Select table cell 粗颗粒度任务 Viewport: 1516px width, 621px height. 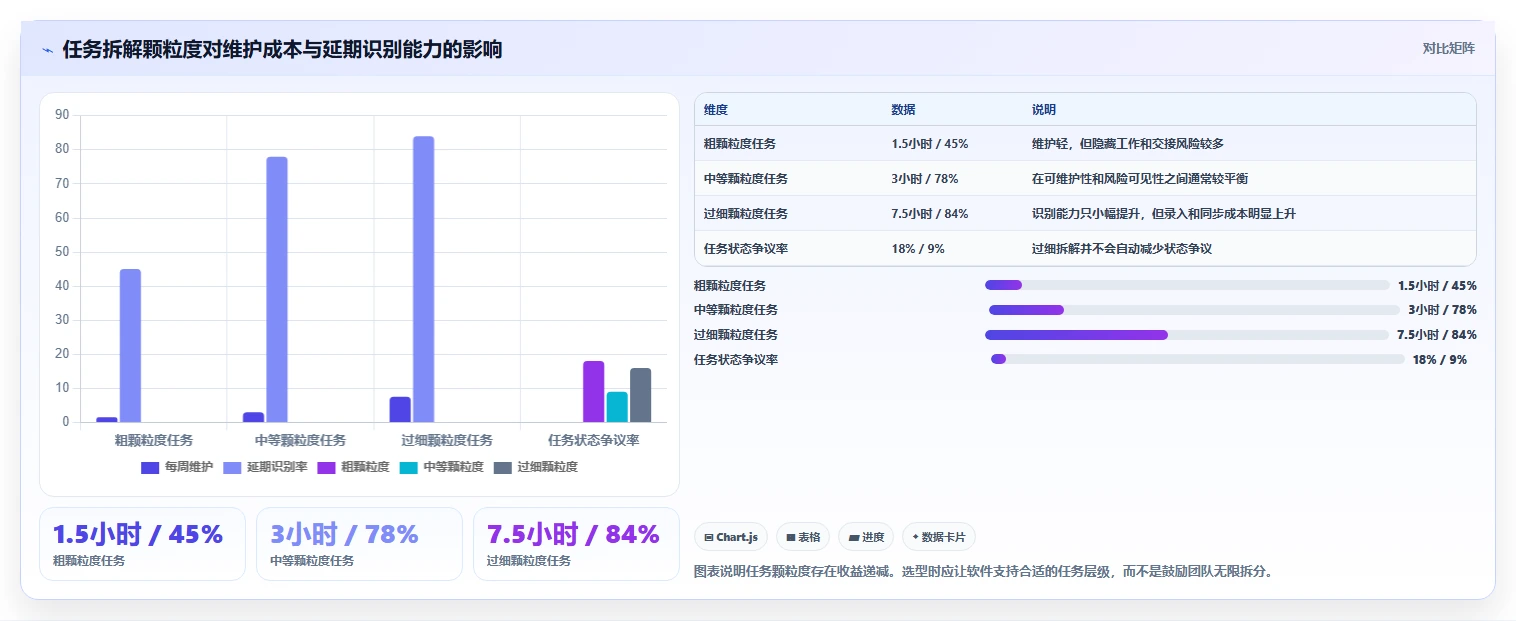(740, 144)
